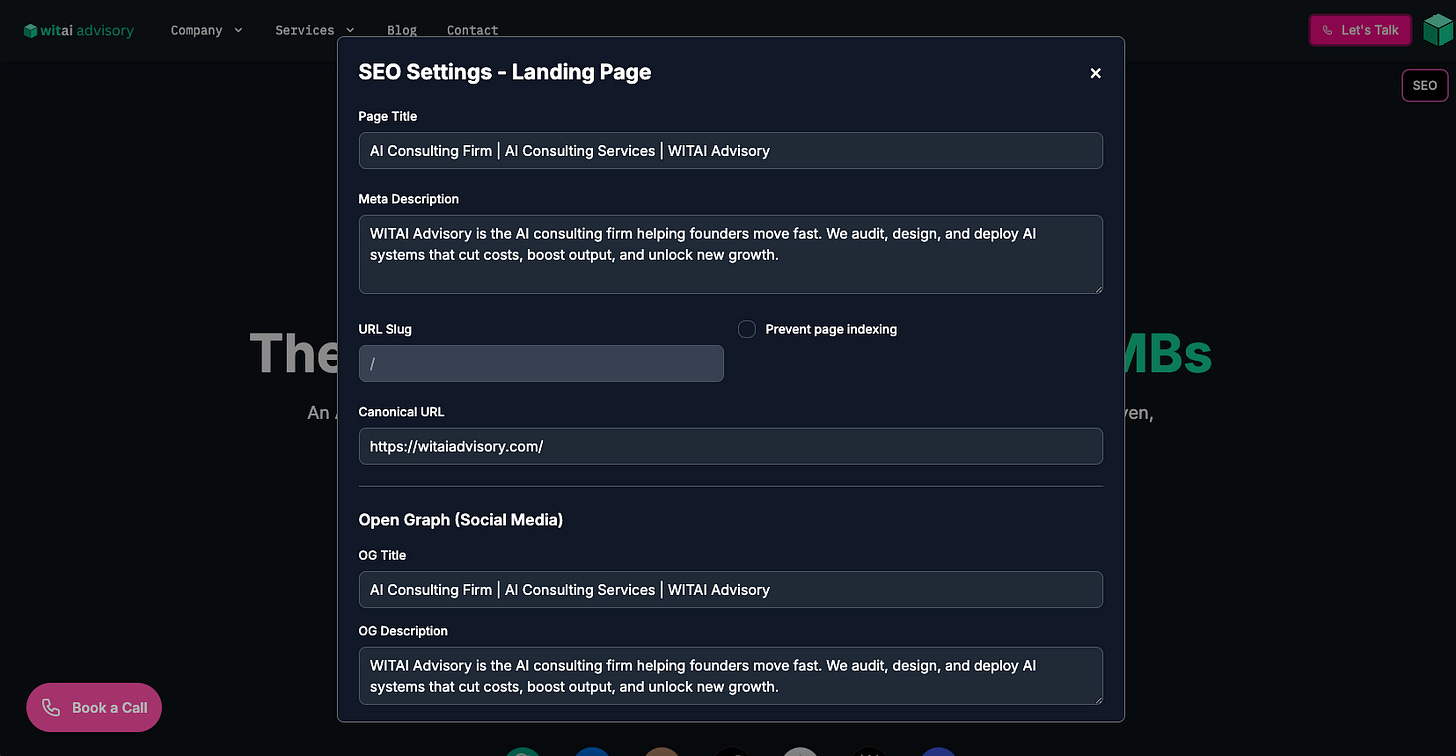Open the Services menu

click(315, 30)
